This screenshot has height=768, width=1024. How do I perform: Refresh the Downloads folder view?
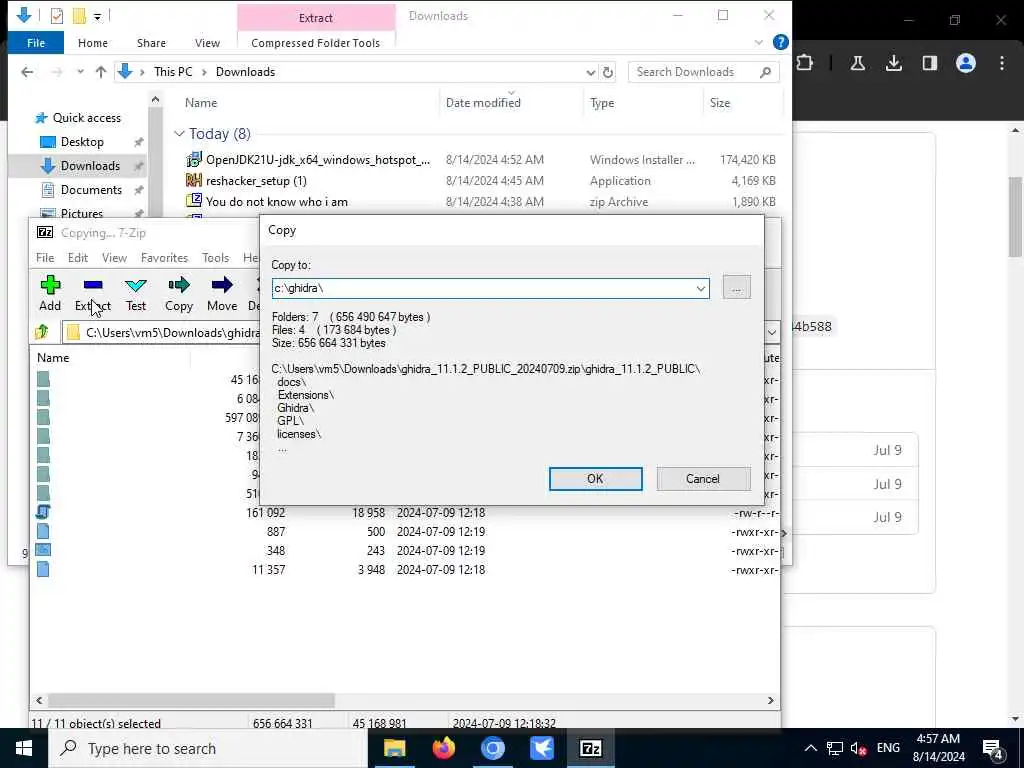[607, 72]
